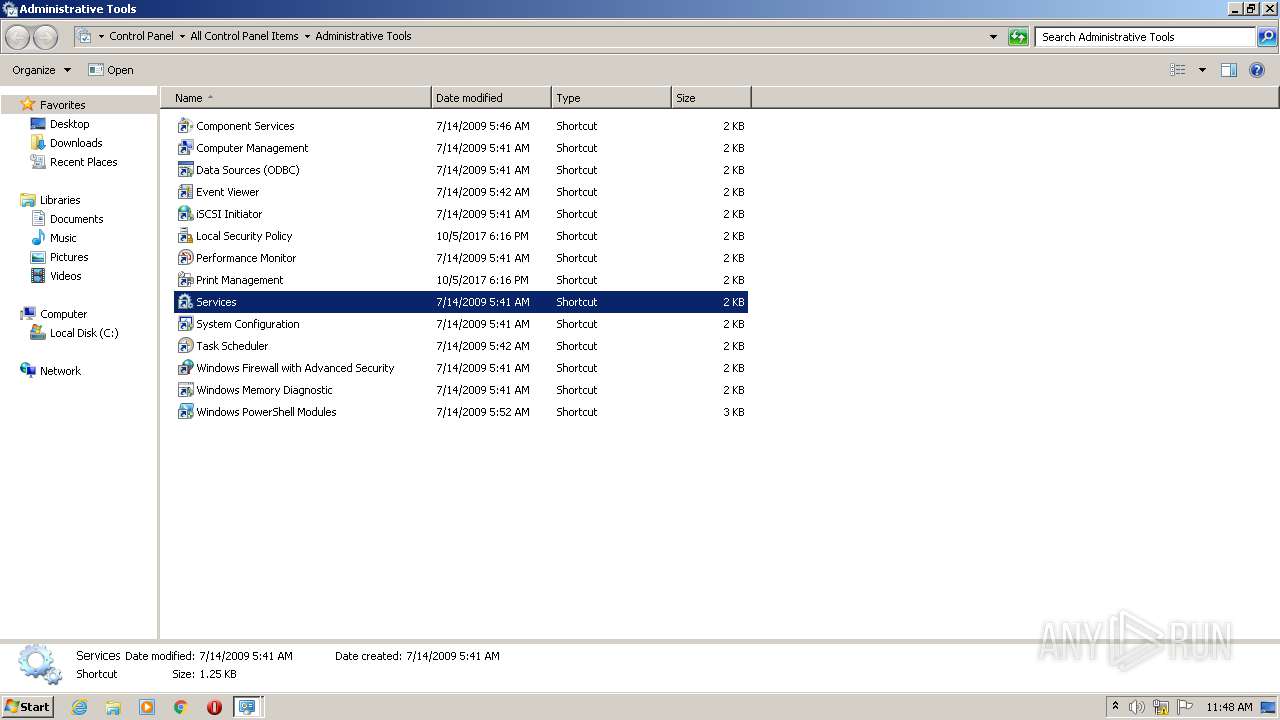Click the Windows PowerShell Modules icon
Viewport: 1280px width, 720px height.
(x=185, y=412)
